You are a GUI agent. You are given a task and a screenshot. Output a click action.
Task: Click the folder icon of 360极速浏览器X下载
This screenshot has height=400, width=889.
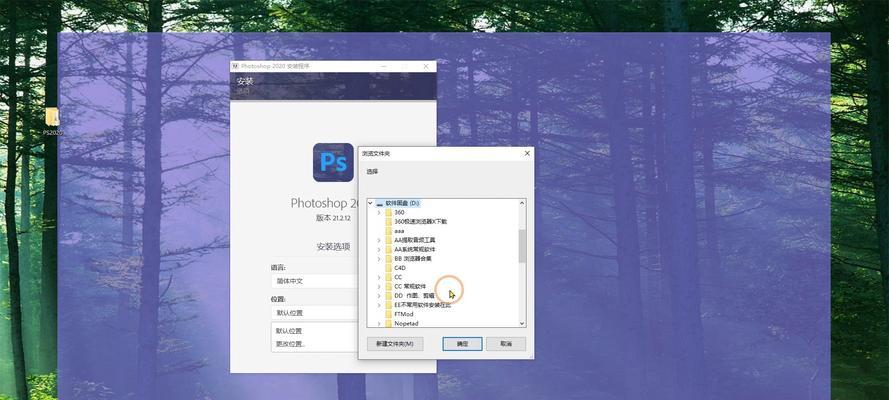[388, 222]
